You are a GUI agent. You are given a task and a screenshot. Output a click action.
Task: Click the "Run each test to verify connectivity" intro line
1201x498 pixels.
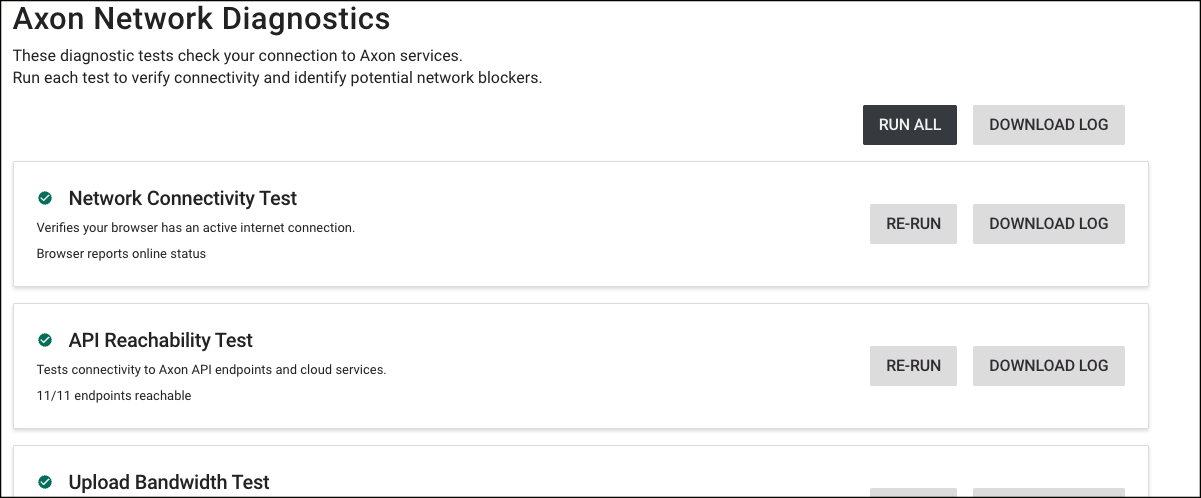pos(277,78)
